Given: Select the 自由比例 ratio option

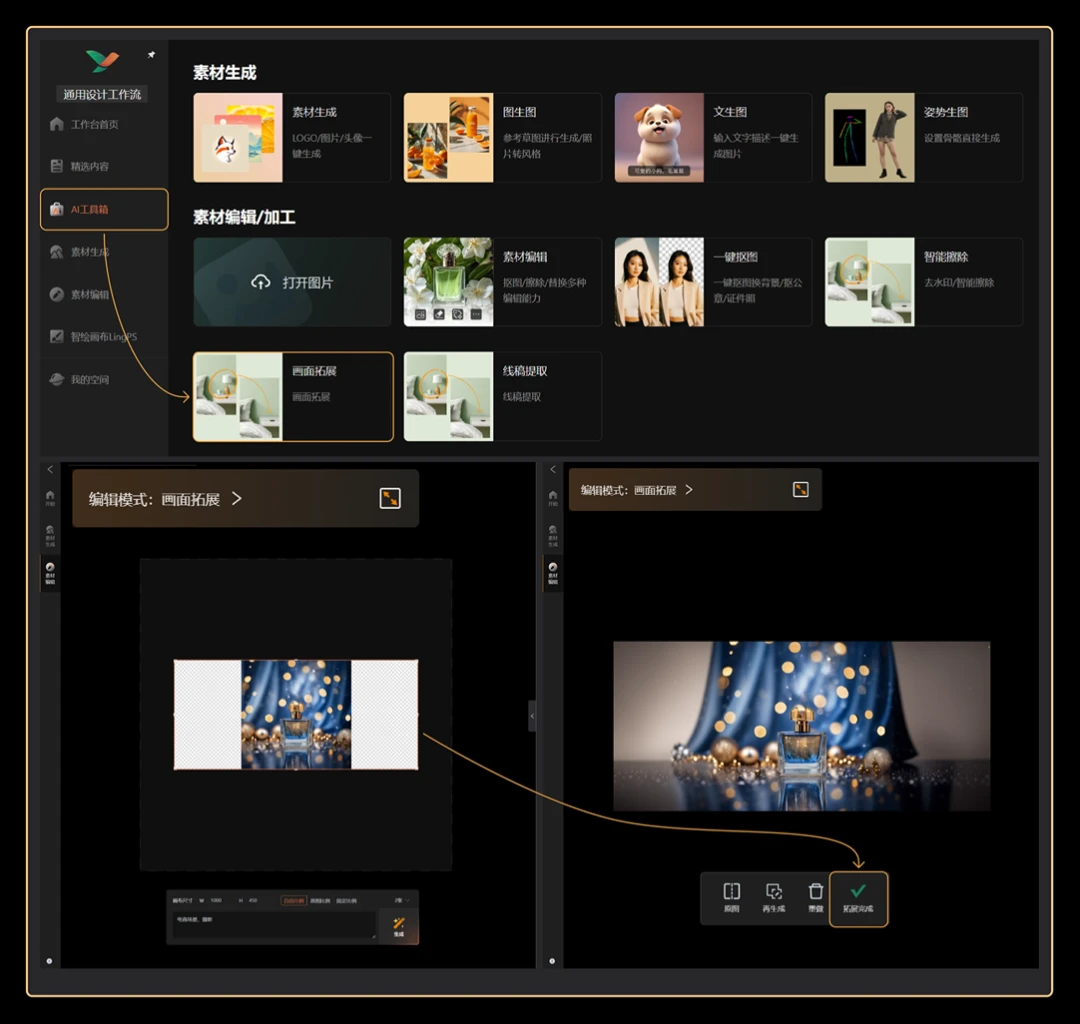Looking at the screenshot, I should click(x=293, y=900).
